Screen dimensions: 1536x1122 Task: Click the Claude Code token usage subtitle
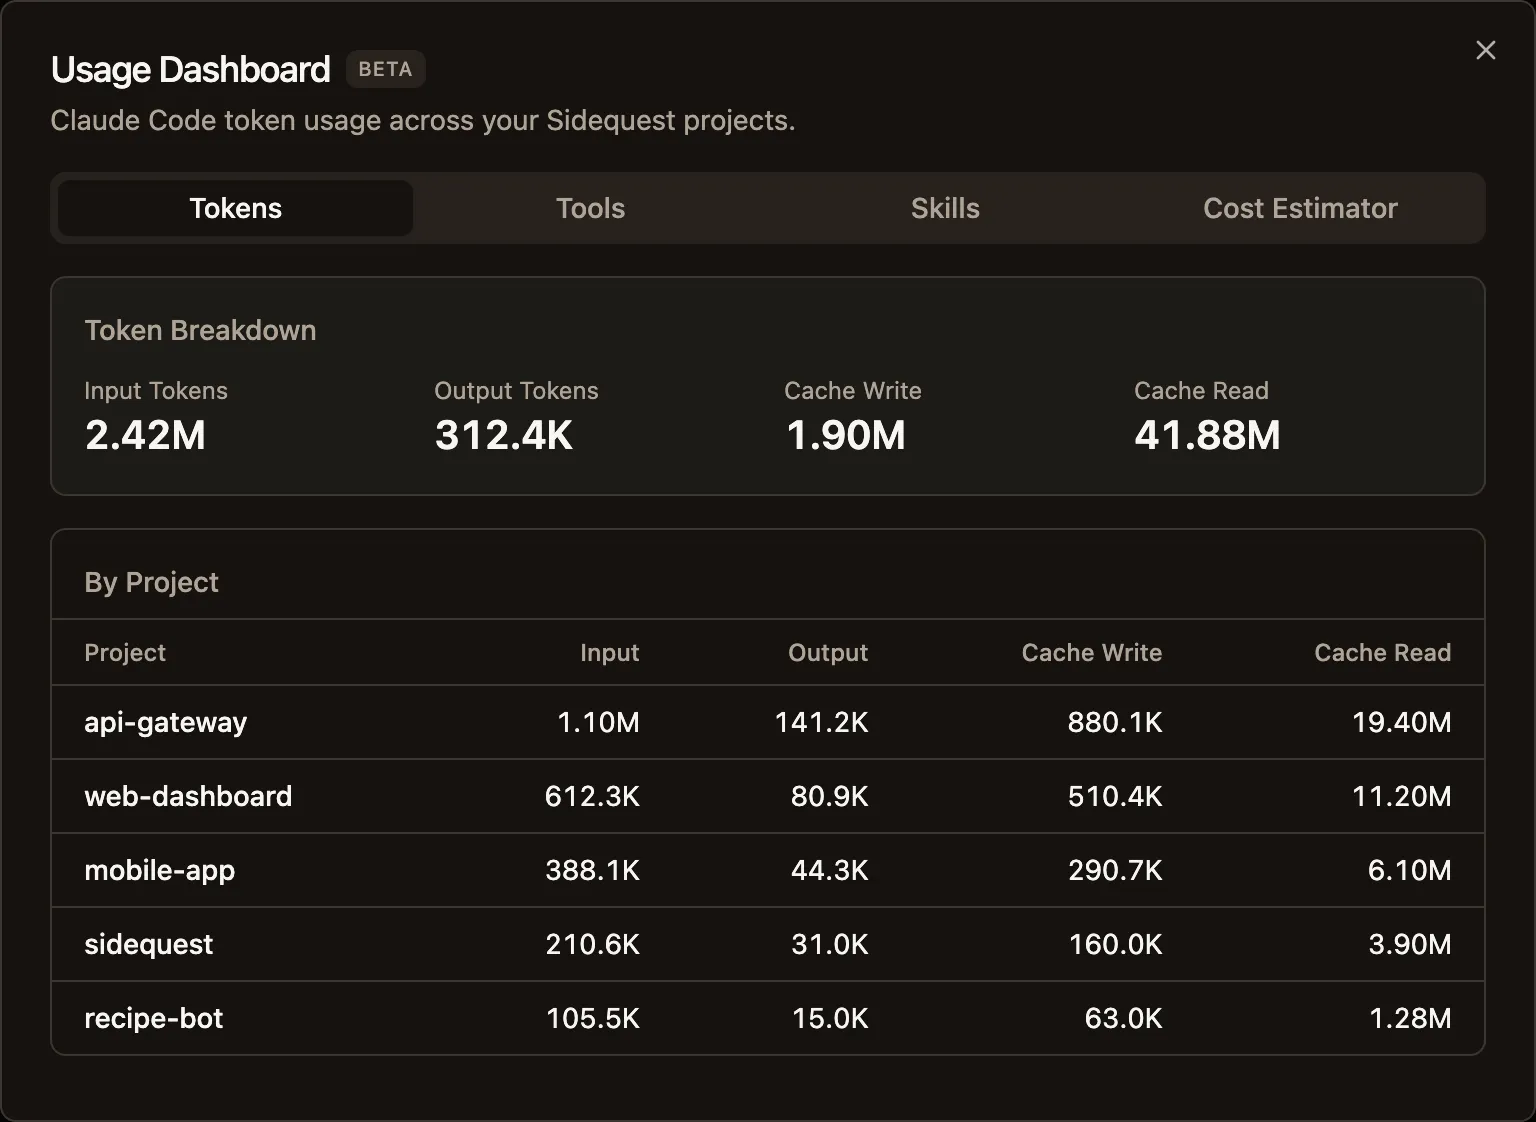(x=423, y=121)
